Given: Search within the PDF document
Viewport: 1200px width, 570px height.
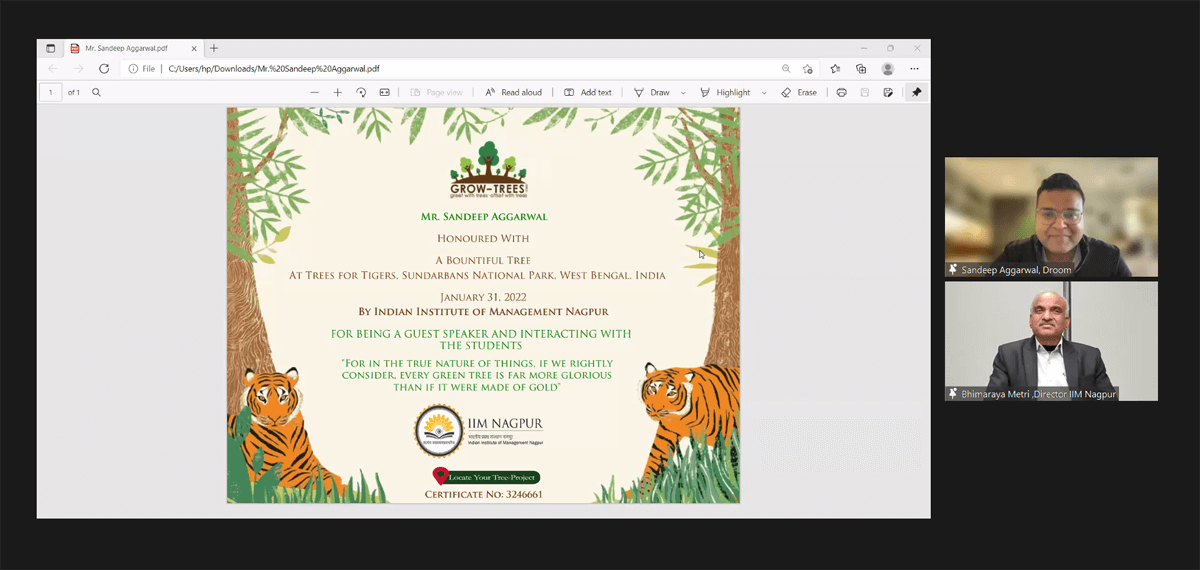Looking at the screenshot, I should [x=97, y=92].
